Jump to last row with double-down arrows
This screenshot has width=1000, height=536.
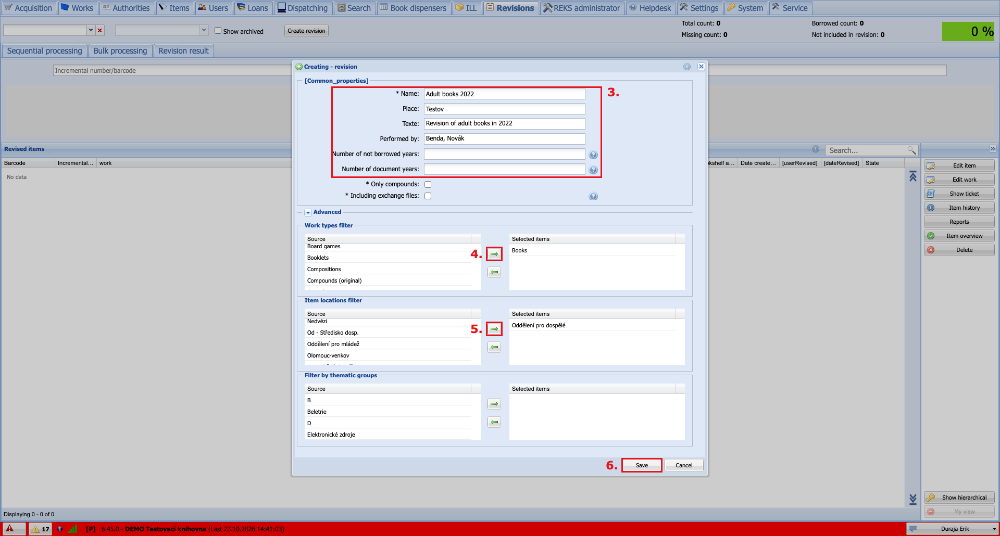pos(912,498)
